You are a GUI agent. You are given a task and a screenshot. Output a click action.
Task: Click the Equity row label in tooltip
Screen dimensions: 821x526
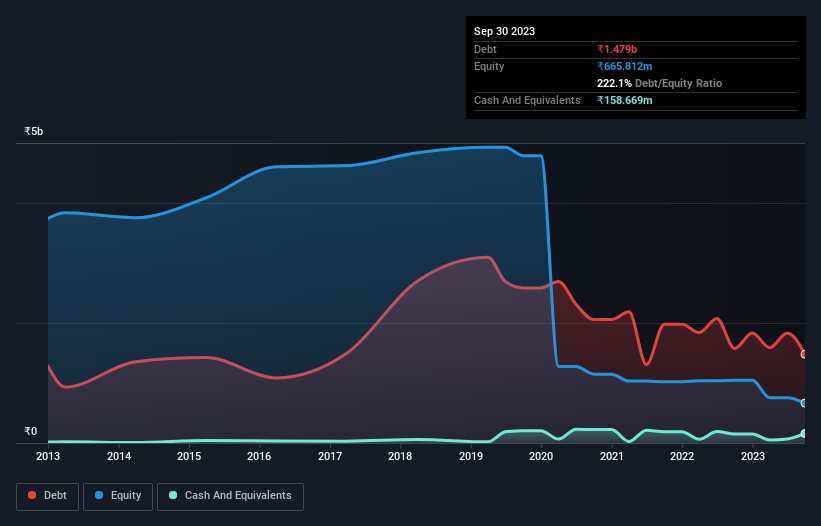click(x=489, y=66)
